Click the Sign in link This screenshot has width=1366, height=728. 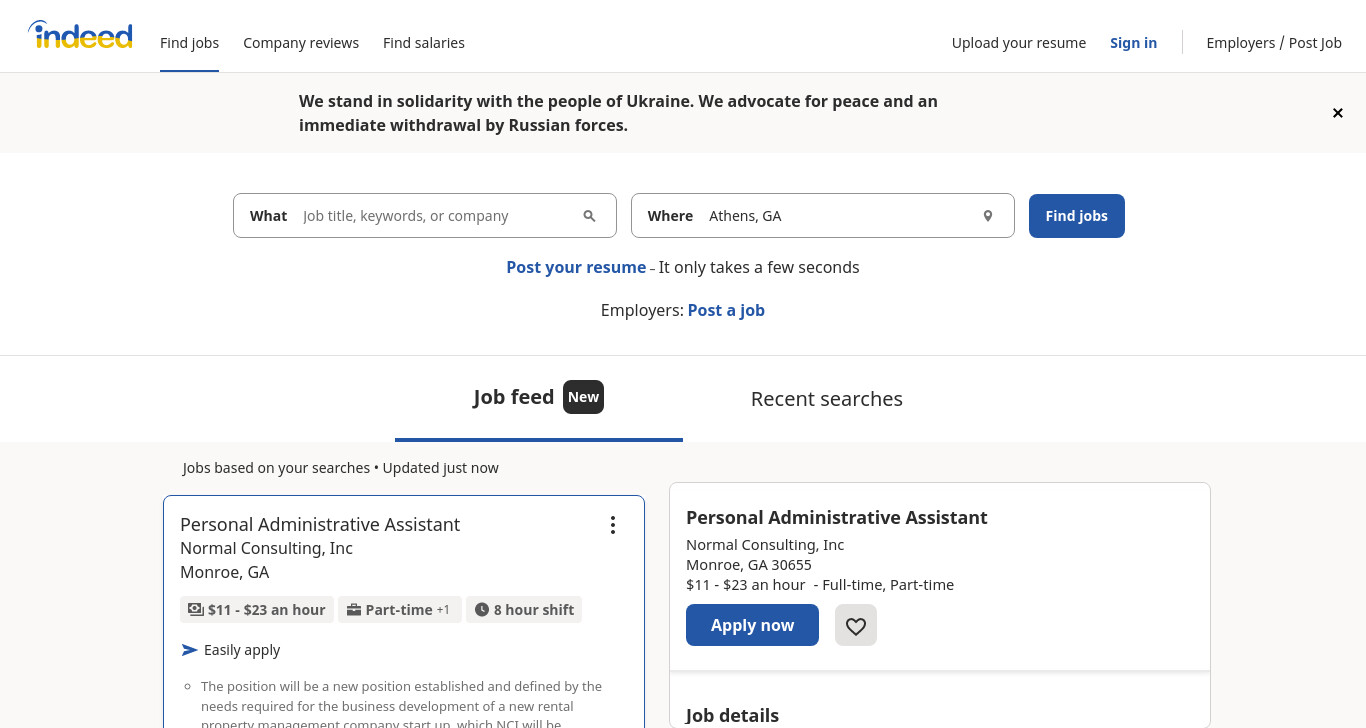pyautogui.click(x=1133, y=43)
